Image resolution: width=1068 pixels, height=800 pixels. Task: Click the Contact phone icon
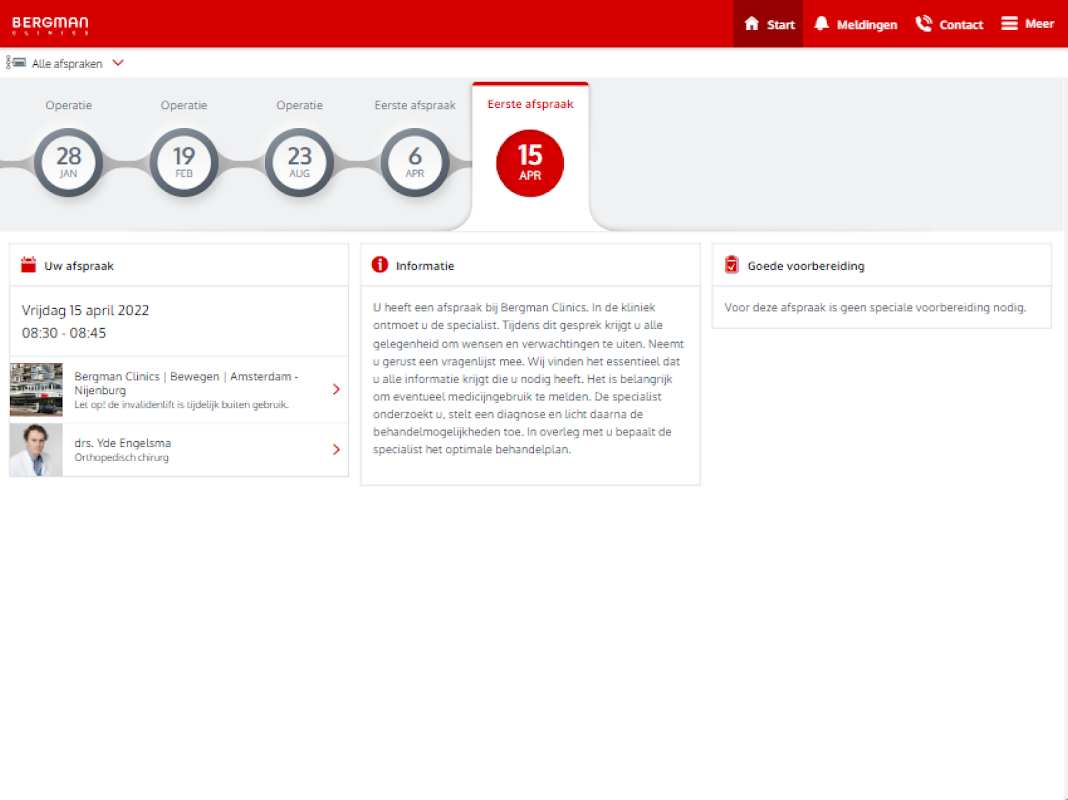tap(924, 24)
